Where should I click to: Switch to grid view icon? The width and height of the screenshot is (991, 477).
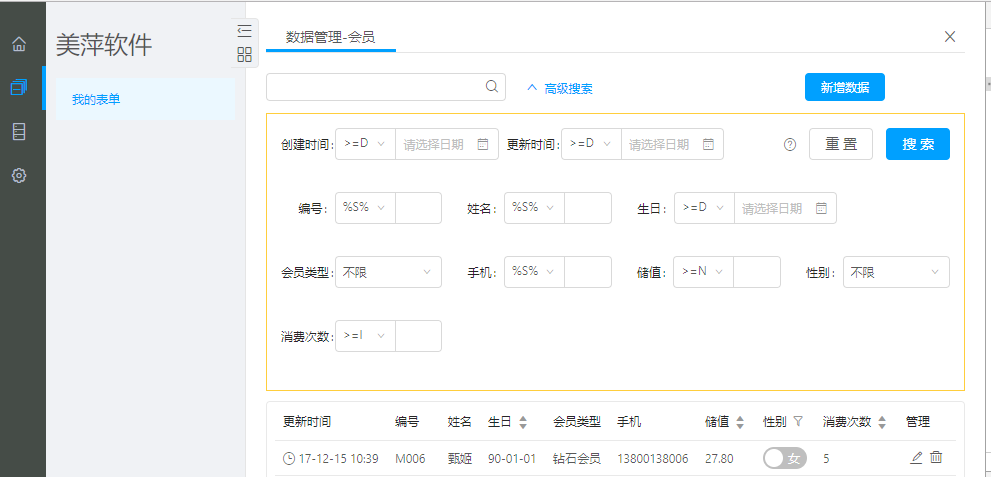pyautogui.click(x=245, y=54)
